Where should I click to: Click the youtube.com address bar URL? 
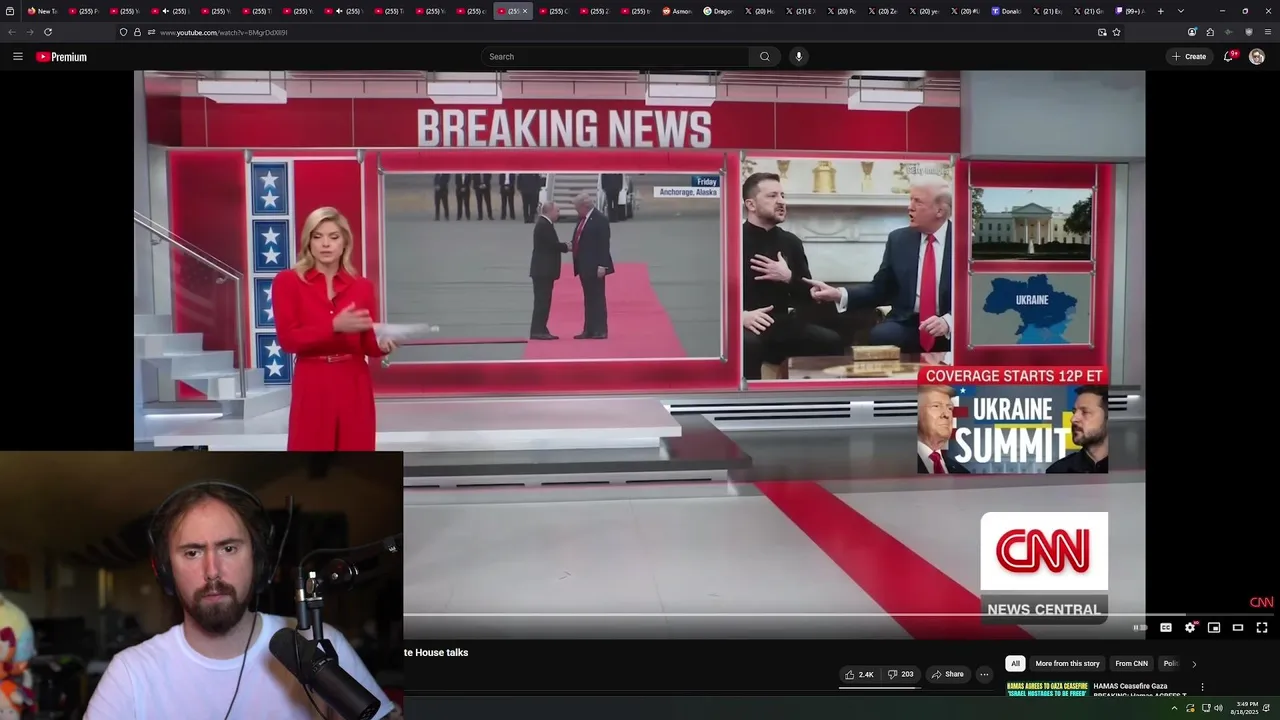coord(223,32)
